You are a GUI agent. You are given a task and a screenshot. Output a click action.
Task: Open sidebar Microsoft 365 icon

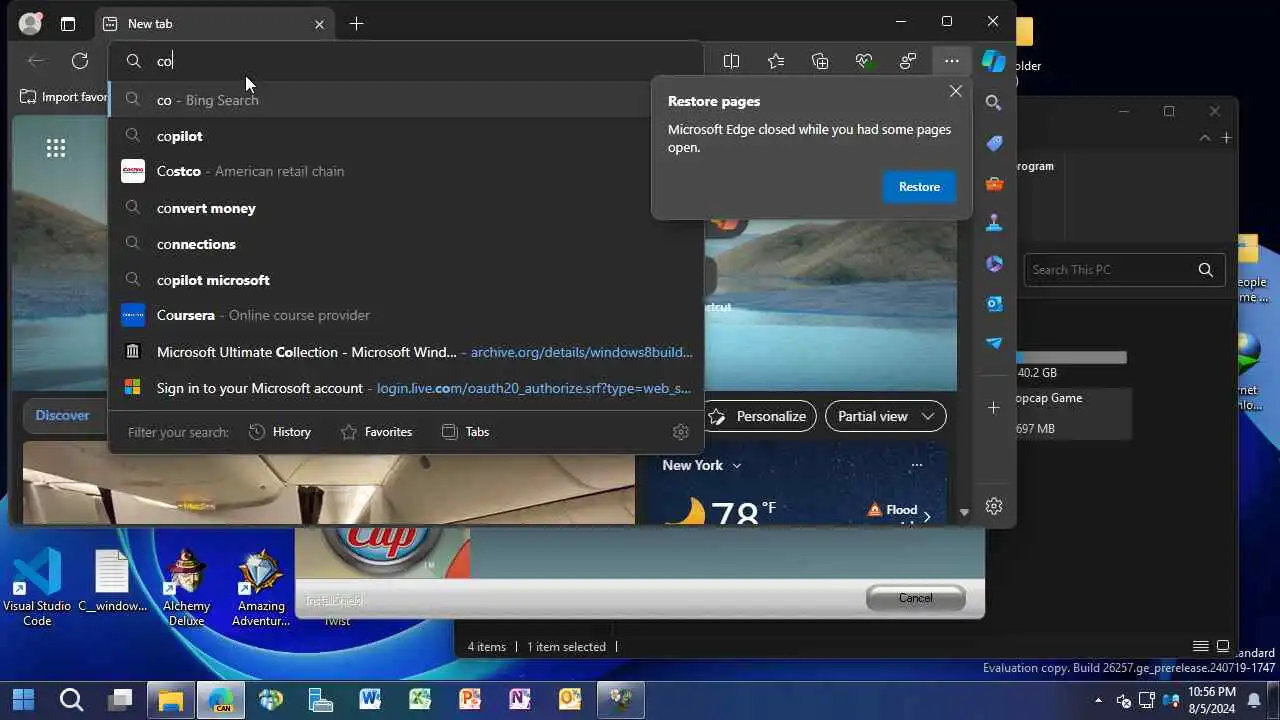993,263
